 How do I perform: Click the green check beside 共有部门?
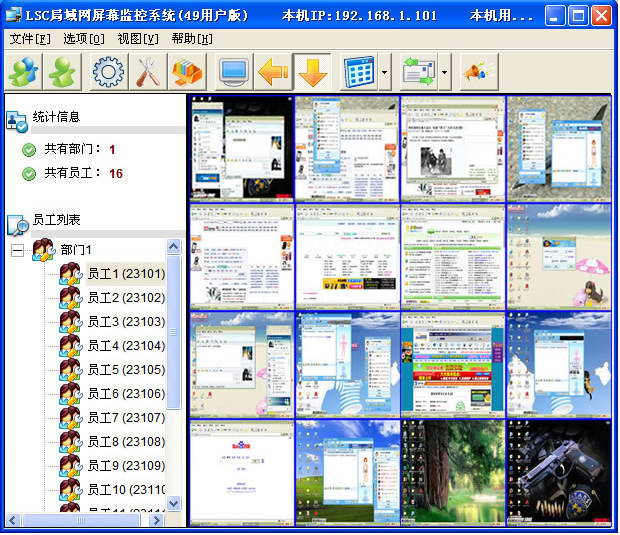point(29,150)
